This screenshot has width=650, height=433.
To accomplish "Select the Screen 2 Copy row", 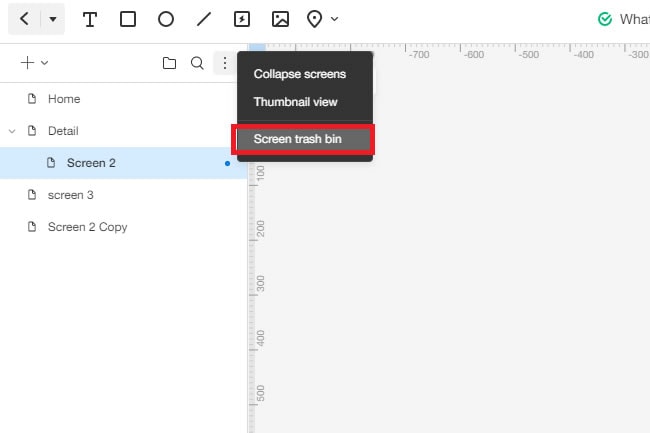I will click(x=124, y=227).
